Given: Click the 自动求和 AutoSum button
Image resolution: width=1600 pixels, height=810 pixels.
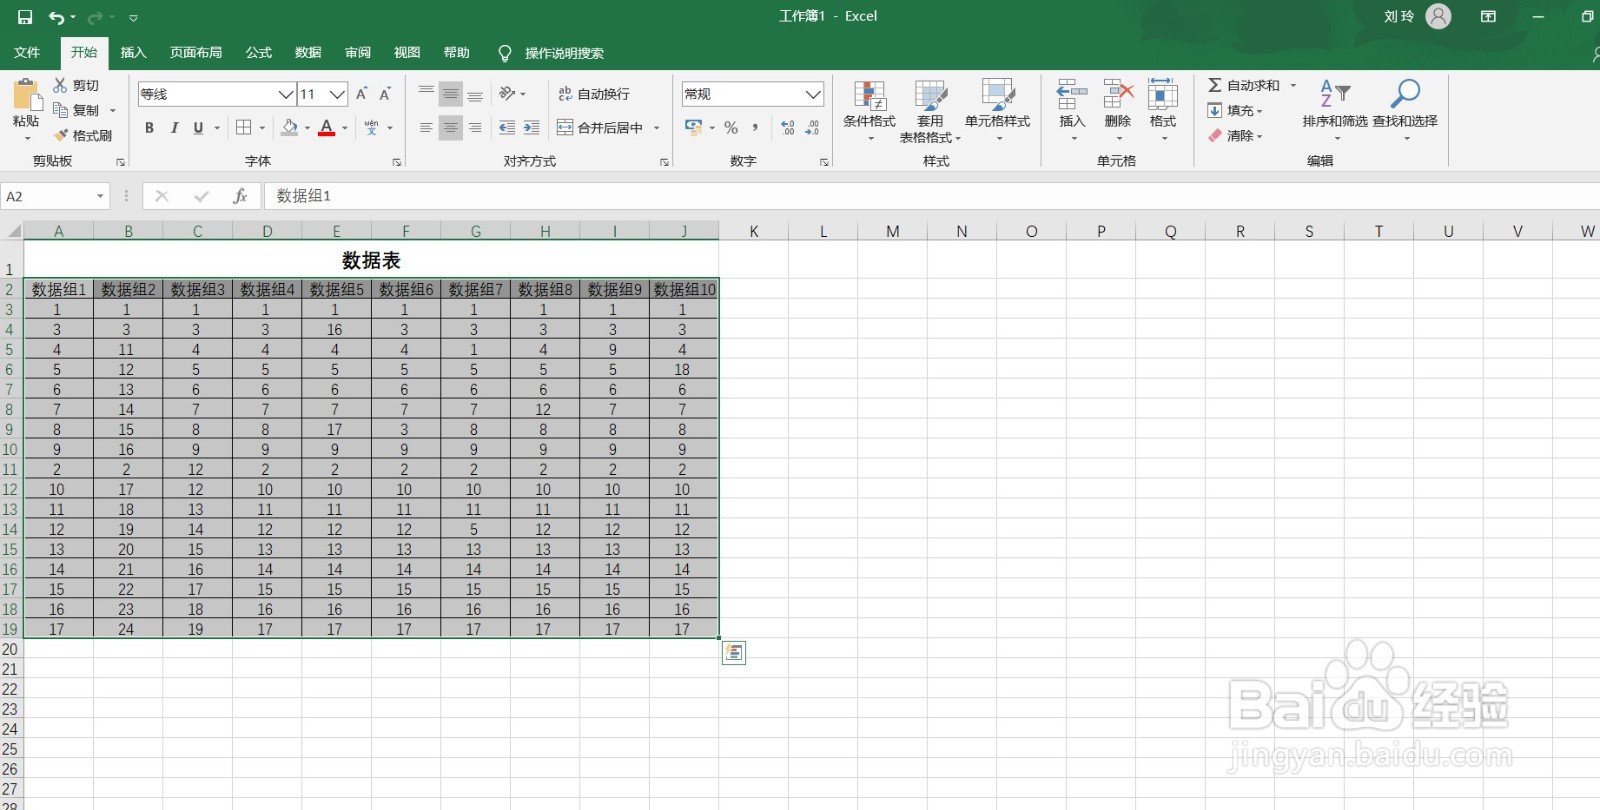Looking at the screenshot, I should 1244,85.
